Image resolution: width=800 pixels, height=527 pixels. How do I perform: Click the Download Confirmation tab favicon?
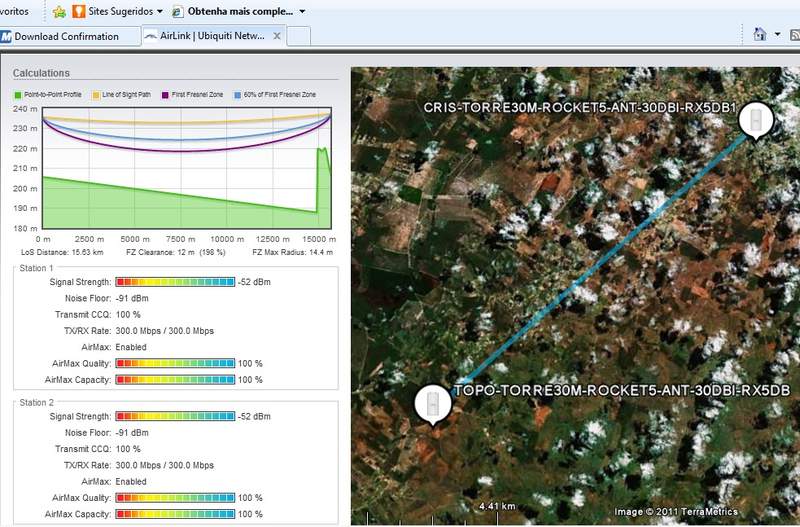pos(6,36)
